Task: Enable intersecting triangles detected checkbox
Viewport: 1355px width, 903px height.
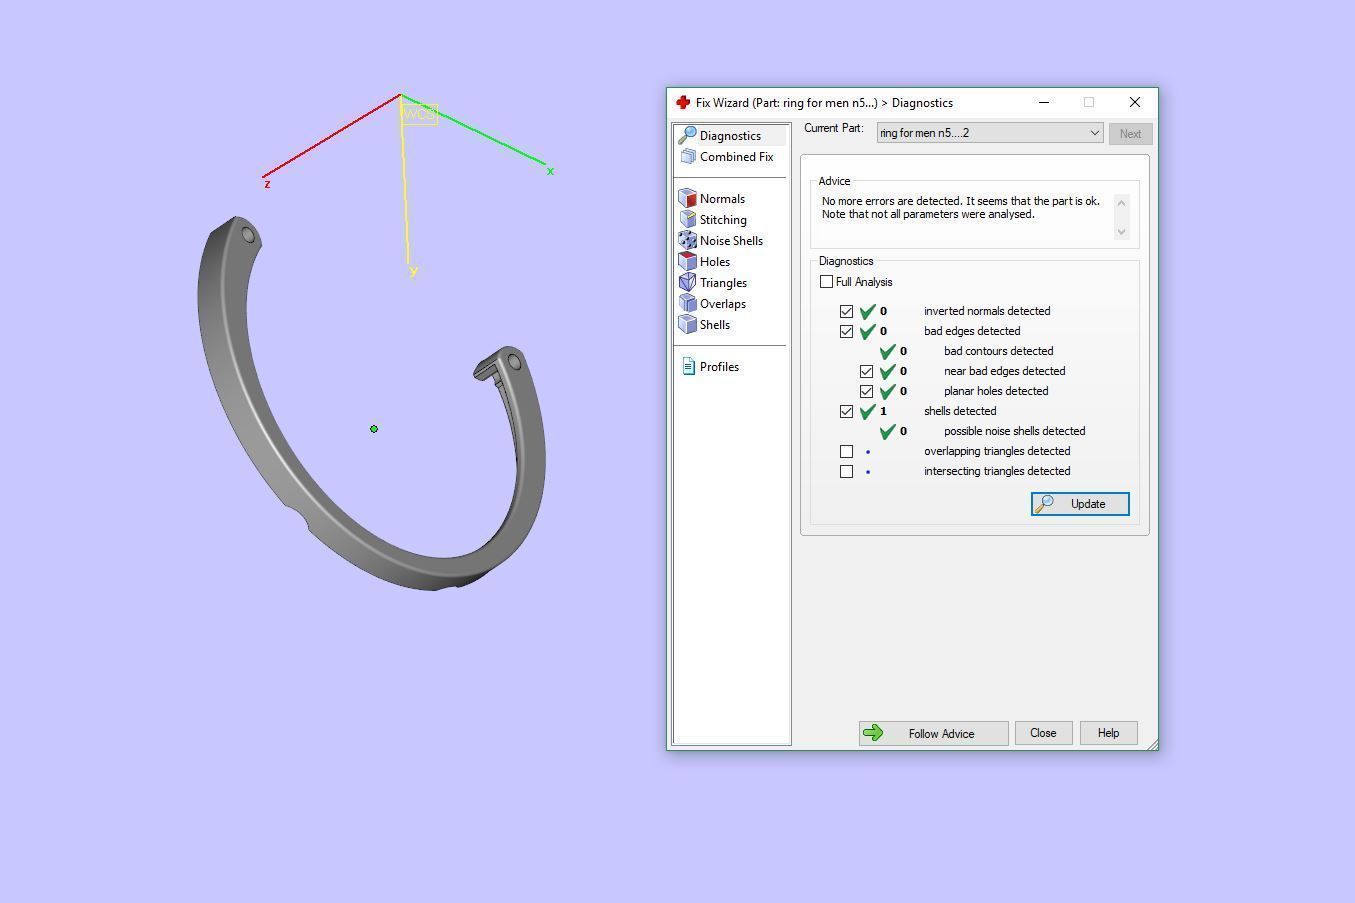Action: (x=846, y=471)
